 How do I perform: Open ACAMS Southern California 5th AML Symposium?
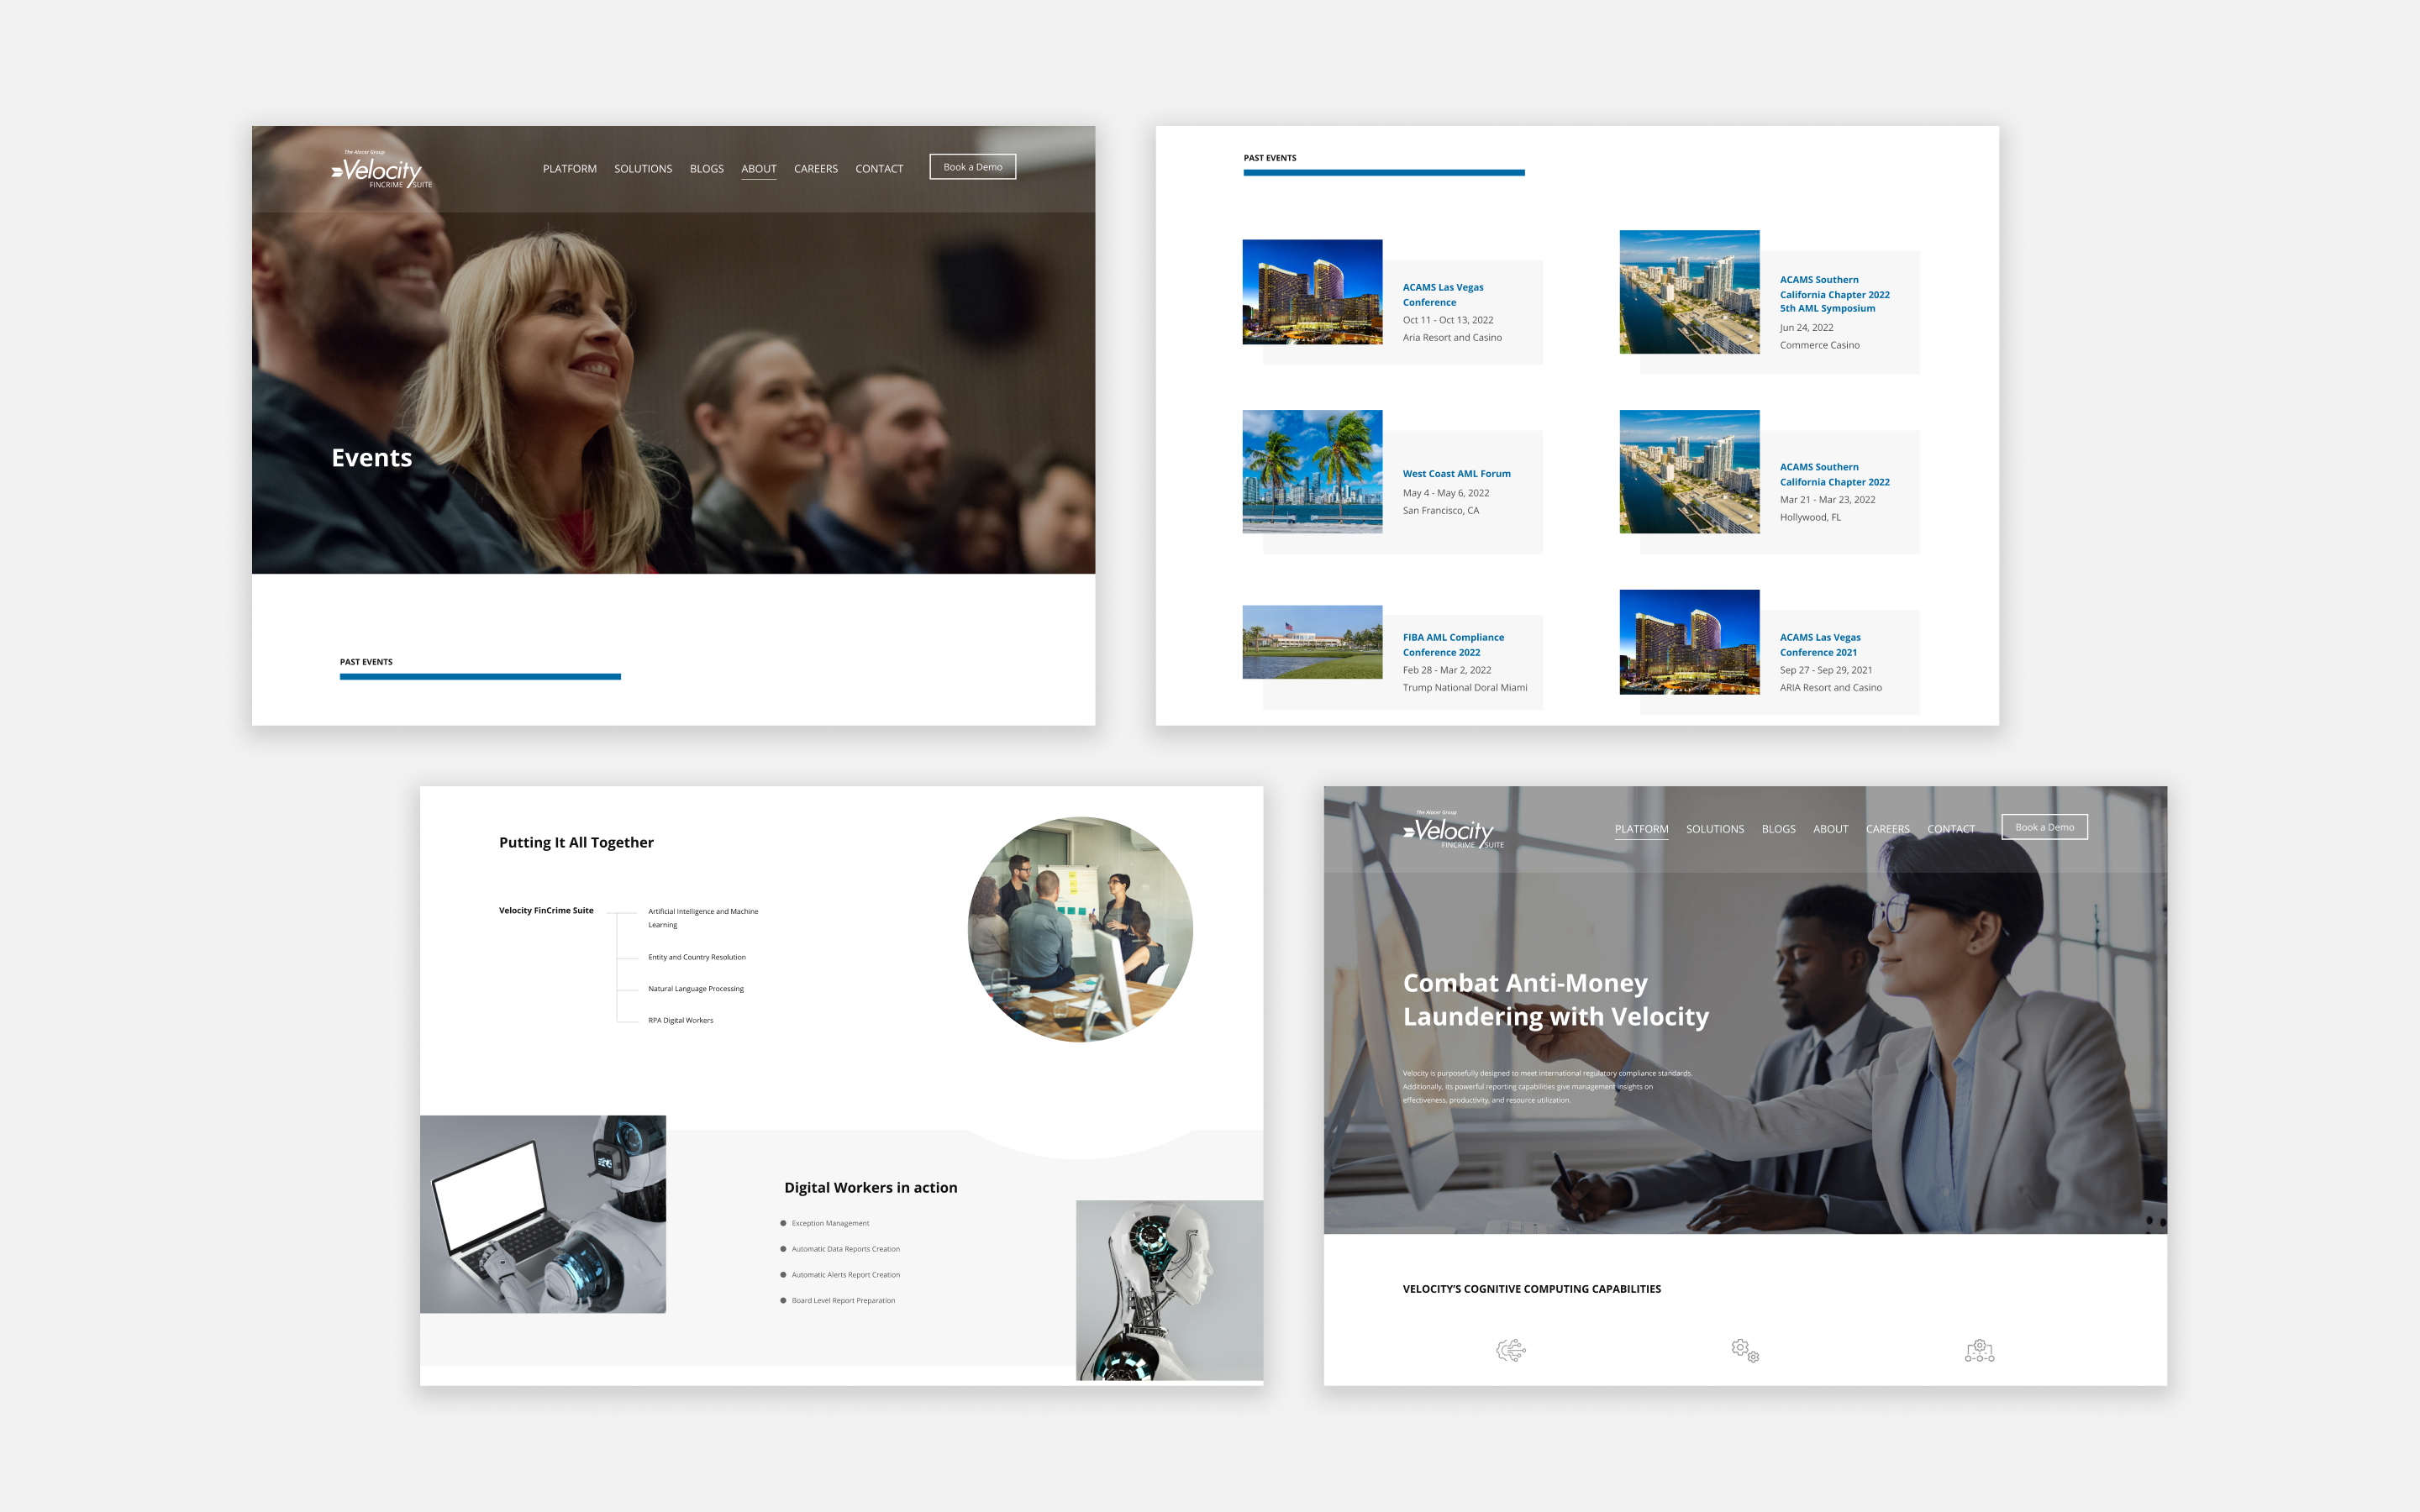[x=1834, y=294]
